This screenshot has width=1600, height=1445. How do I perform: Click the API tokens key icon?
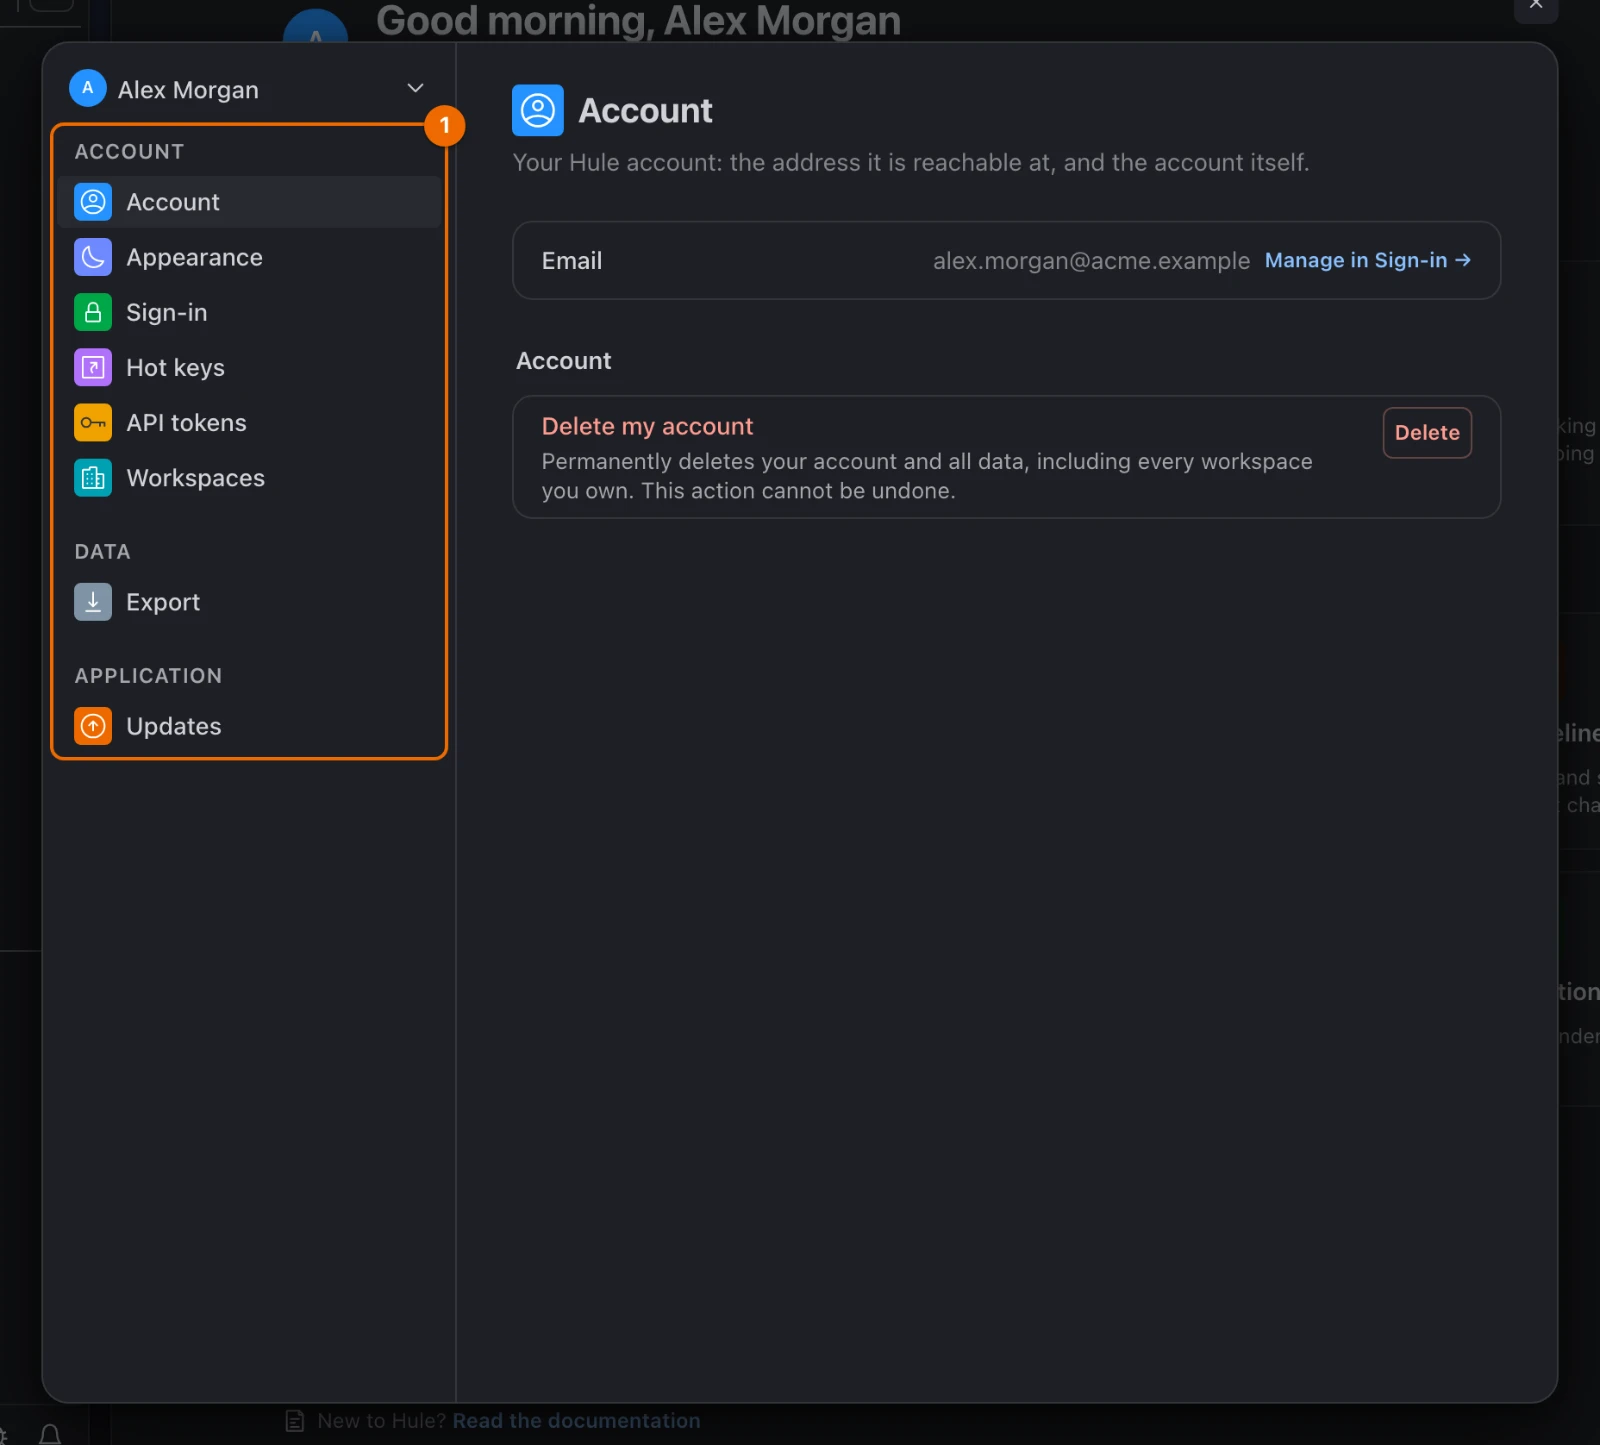click(x=93, y=423)
